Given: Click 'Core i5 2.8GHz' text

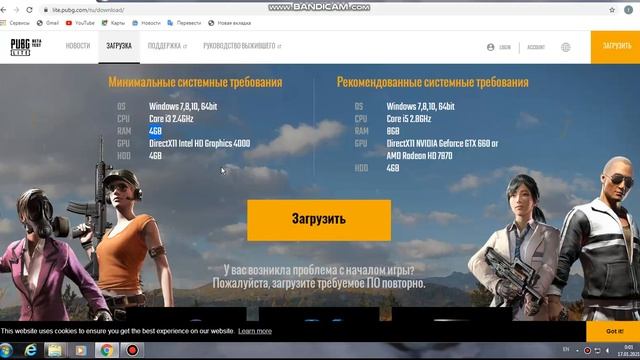Looking at the screenshot, I should pos(409,119).
